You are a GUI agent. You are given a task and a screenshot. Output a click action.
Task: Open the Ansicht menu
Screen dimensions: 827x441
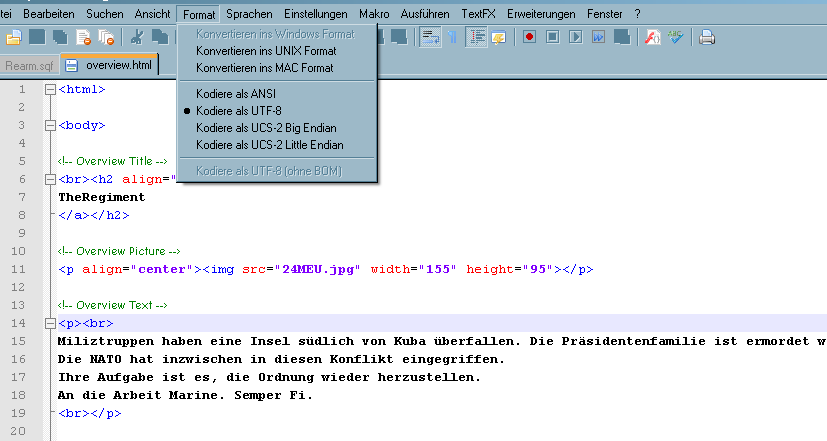pyautogui.click(x=152, y=14)
